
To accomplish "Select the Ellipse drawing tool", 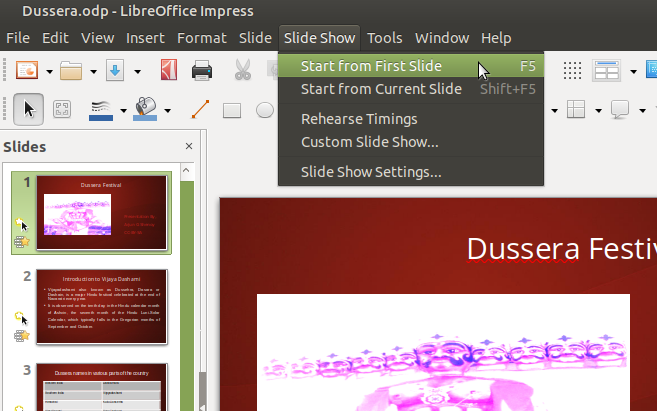I will click(x=265, y=110).
